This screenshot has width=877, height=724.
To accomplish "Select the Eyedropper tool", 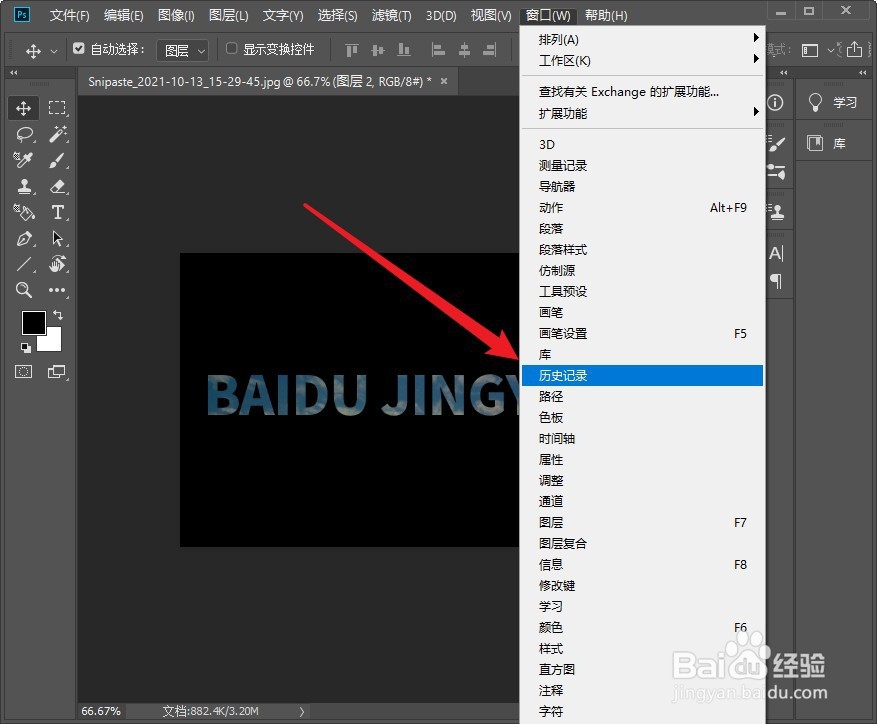I will pyautogui.click(x=23, y=160).
